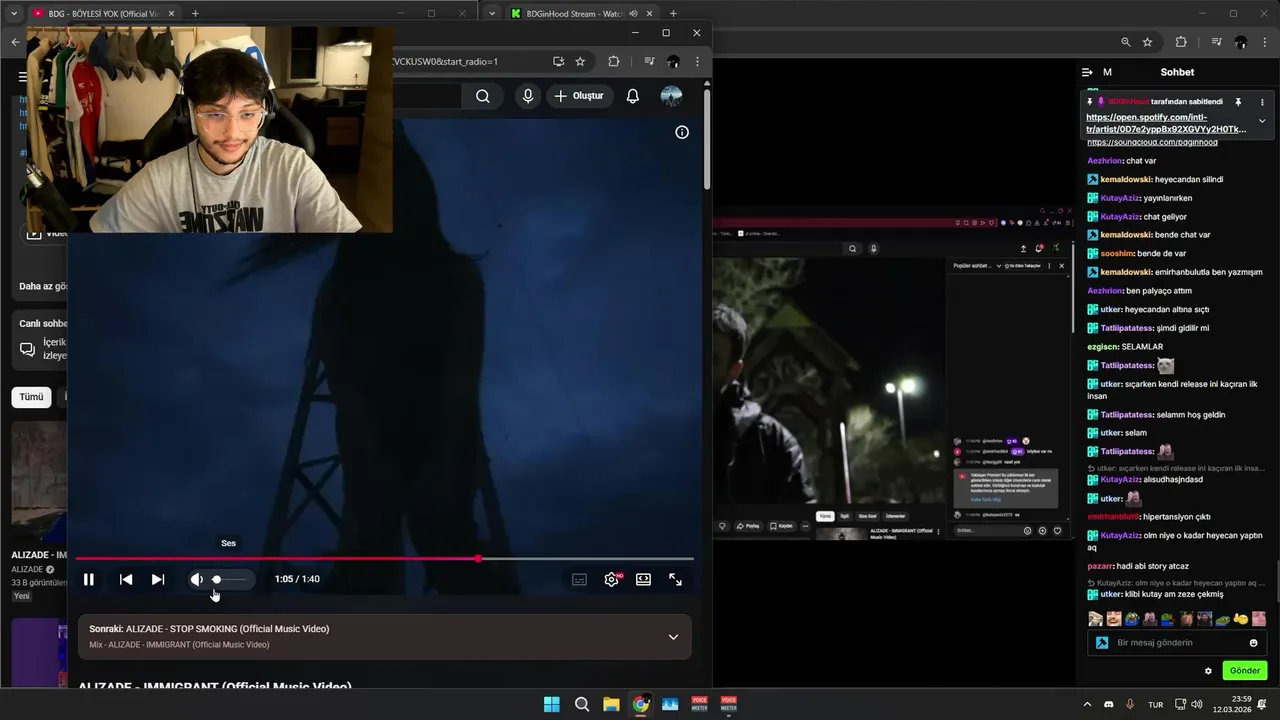Bookmark the YouTube page with star
1280x720 pixels.
(580, 61)
